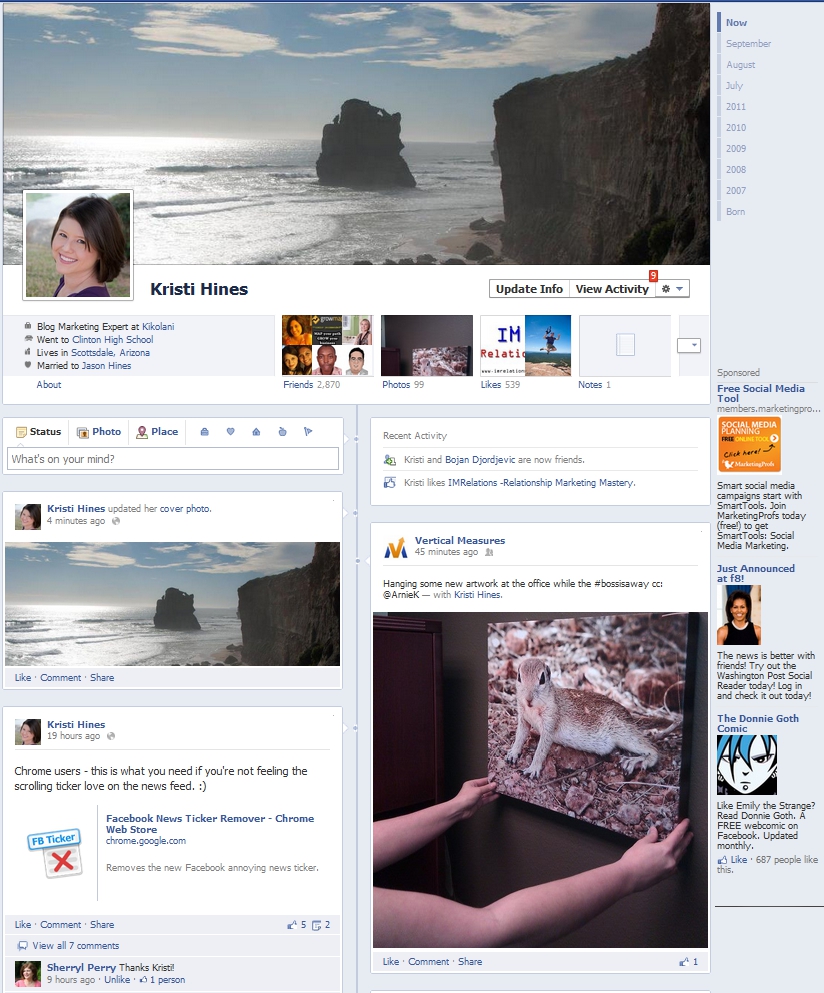Comment on the cover photo post
The image size is (824, 993).
click(60, 678)
